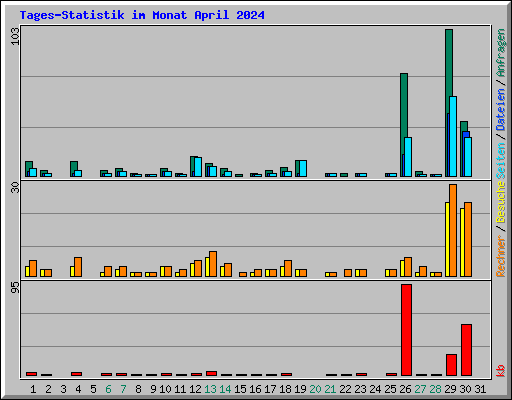
Task: Click the cyan Seiten bar for day 30
Action: pyautogui.click(x=468, y=157)
